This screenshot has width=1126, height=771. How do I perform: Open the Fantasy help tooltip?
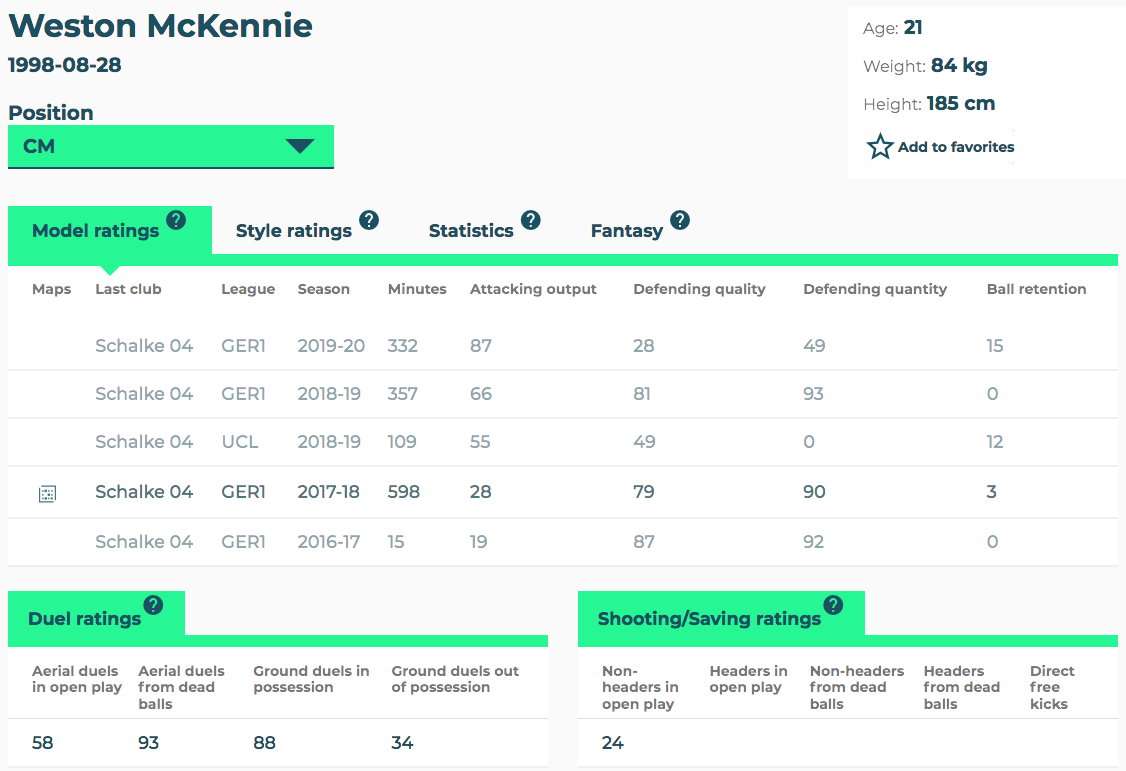point(680,221)
